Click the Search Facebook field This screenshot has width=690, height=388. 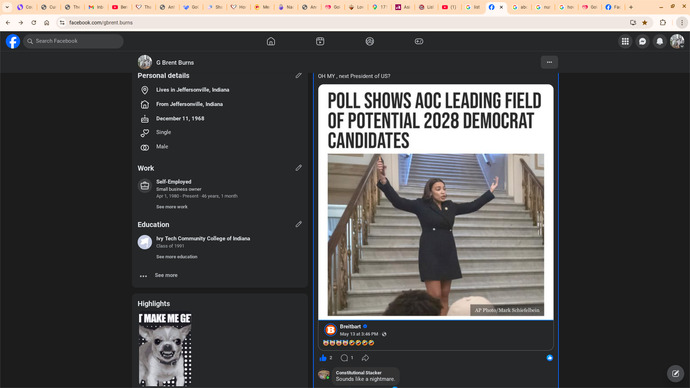(x=73, y=41)
